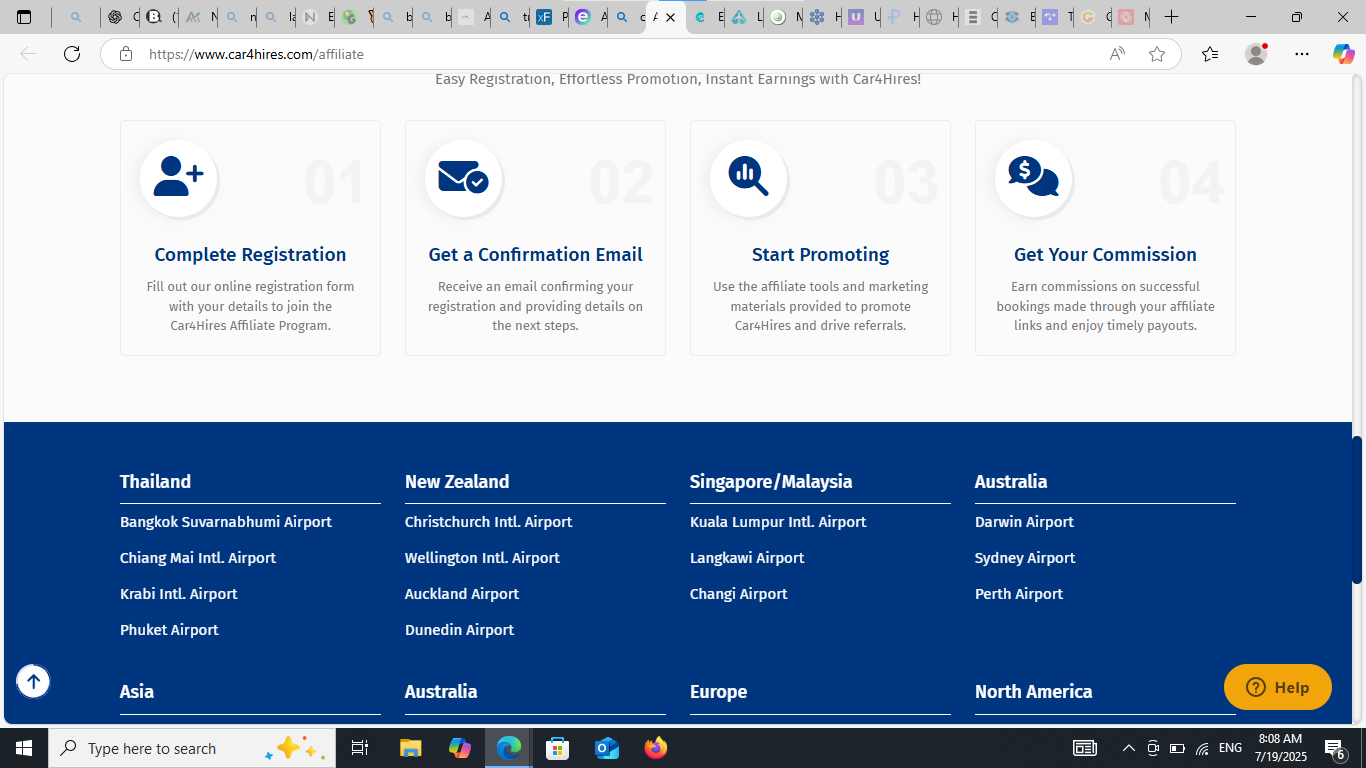Go back to previous page
Screen dimensions: 1366x768
click(x=28, y=54)
